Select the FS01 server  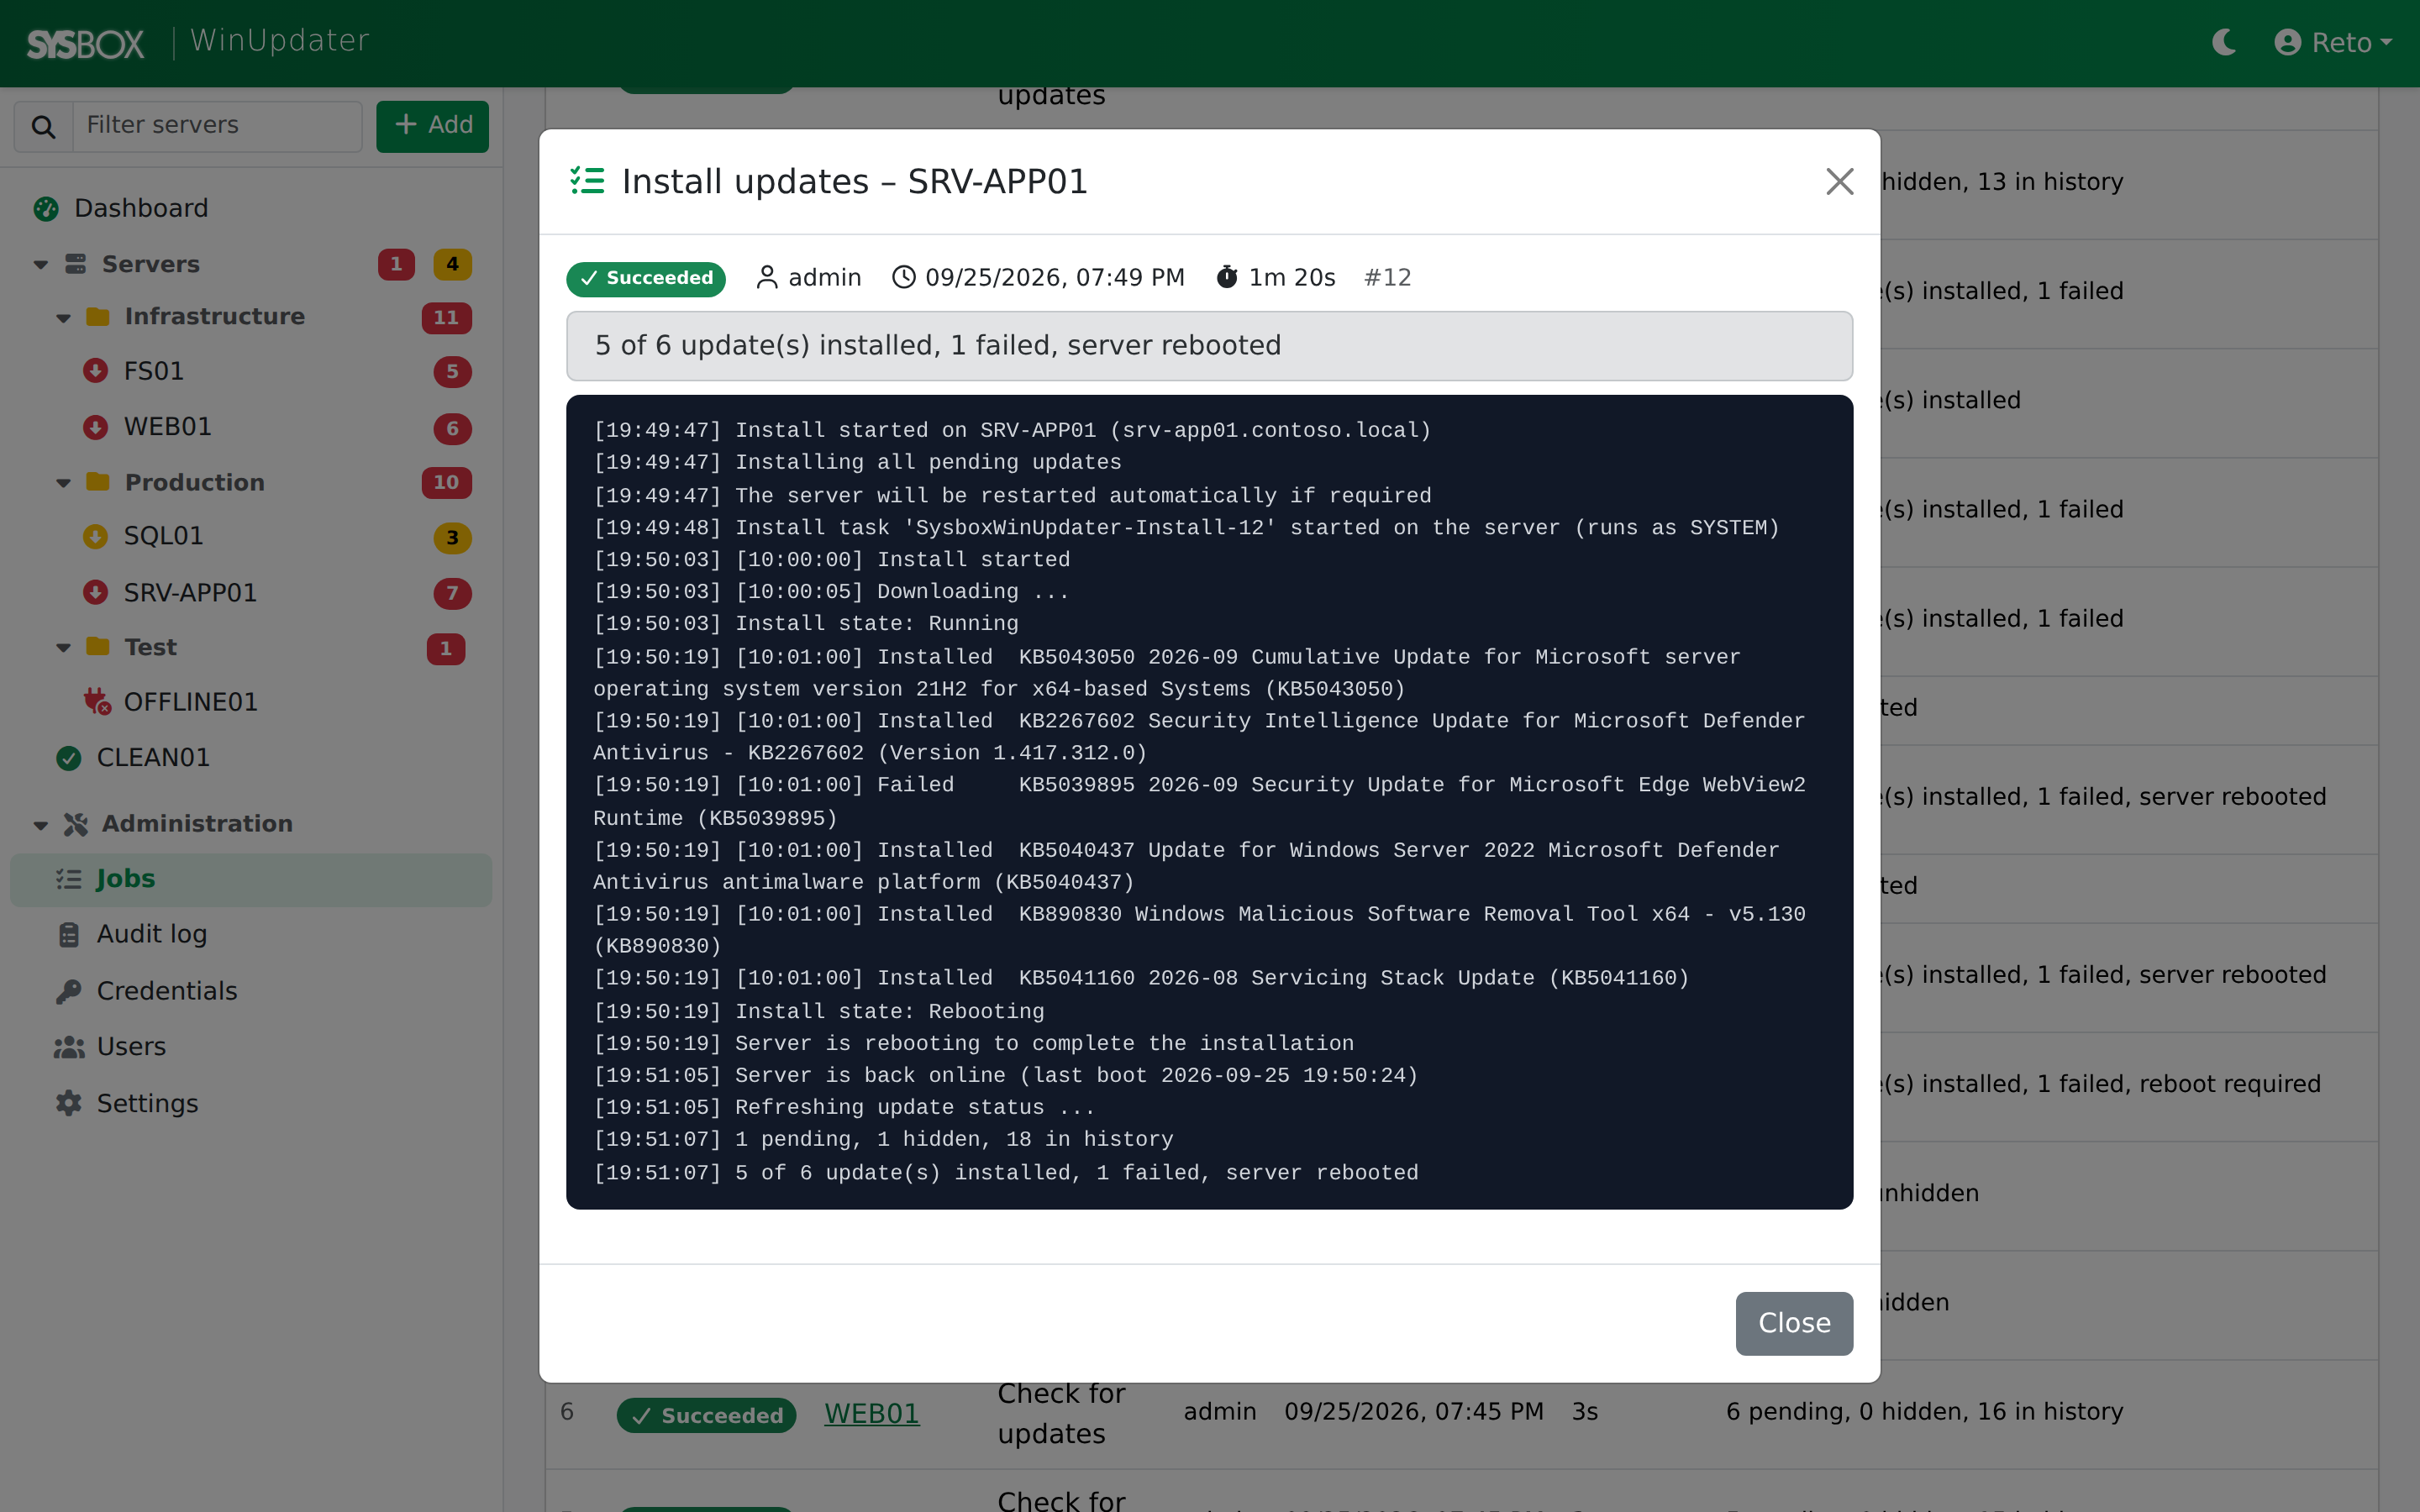point(153,372)
